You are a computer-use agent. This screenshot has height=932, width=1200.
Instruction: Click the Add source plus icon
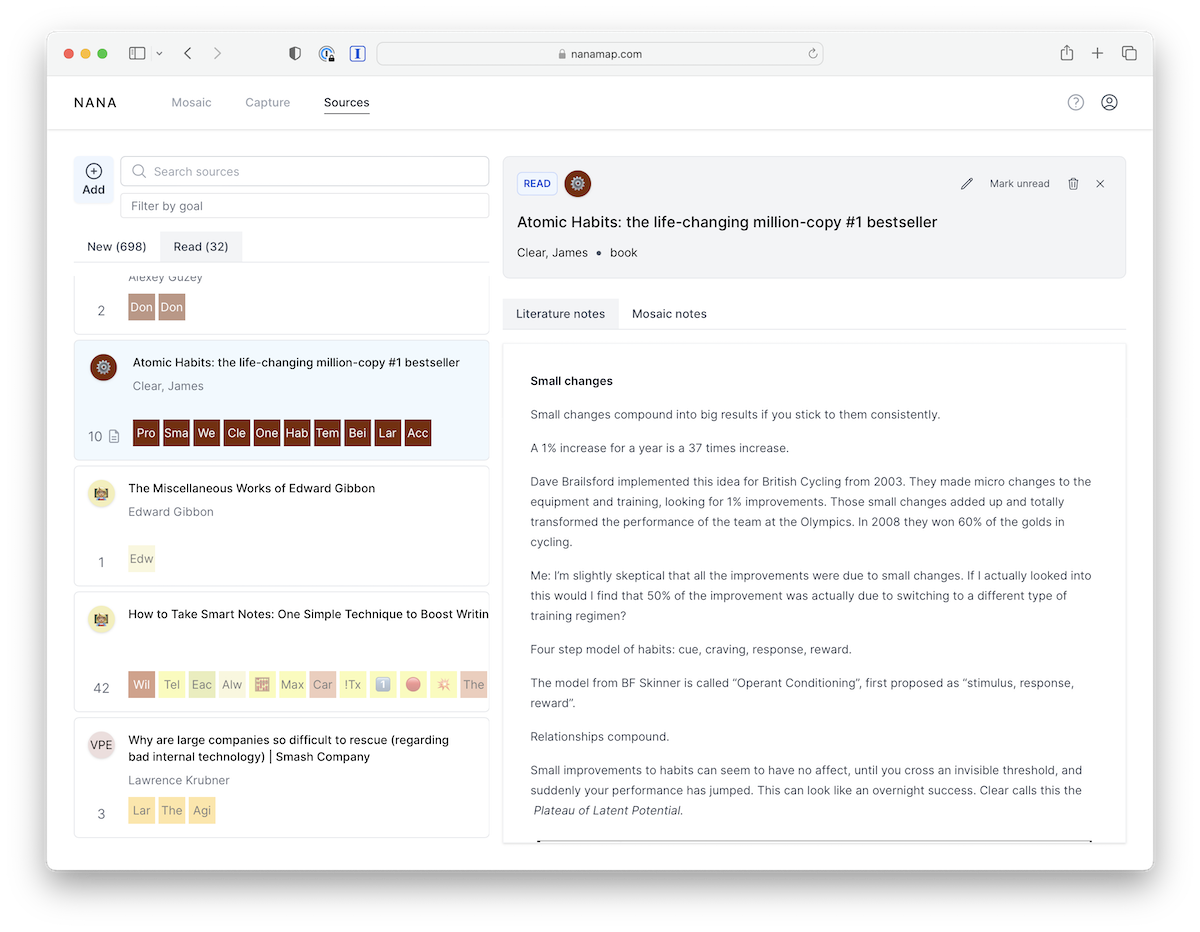[94, 171]
